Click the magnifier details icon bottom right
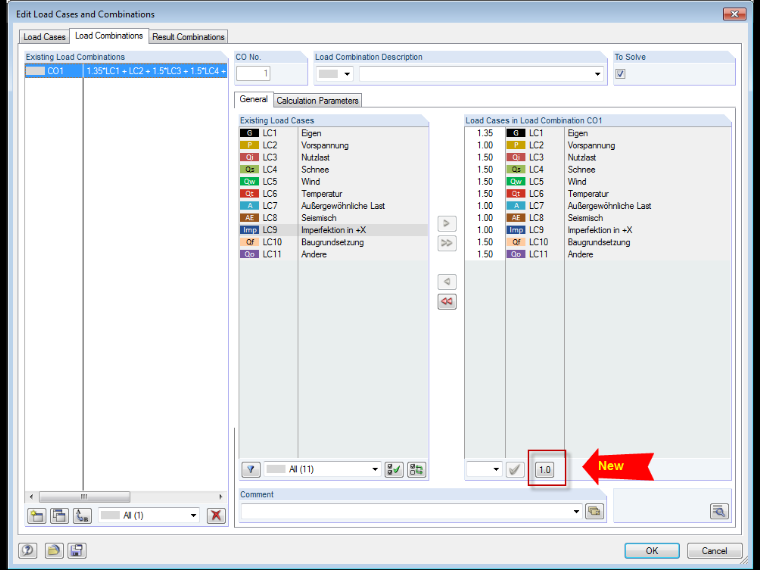This screenshot has width=760, height=570. point(719,511)
